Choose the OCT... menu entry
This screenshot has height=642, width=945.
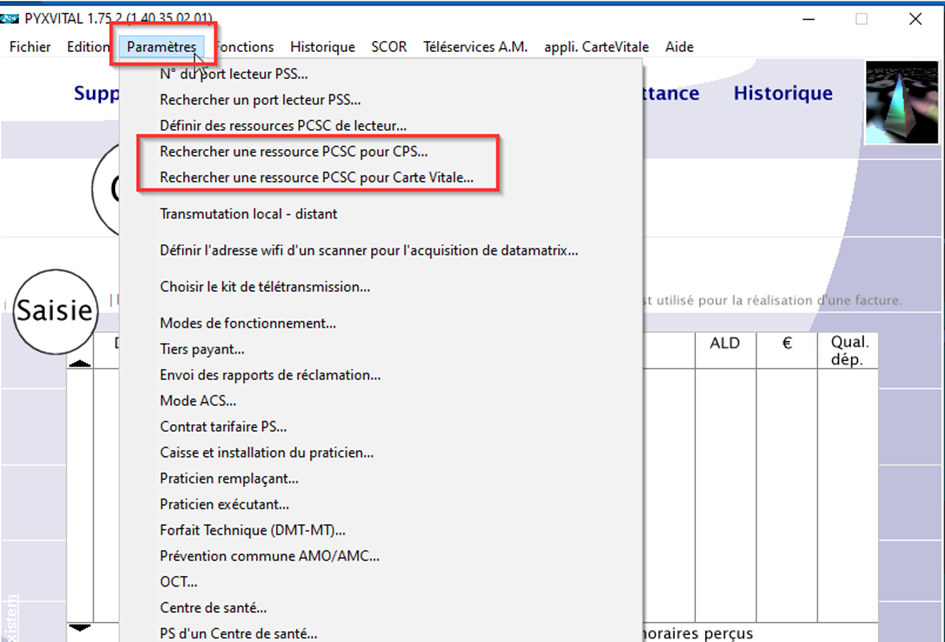381,583
